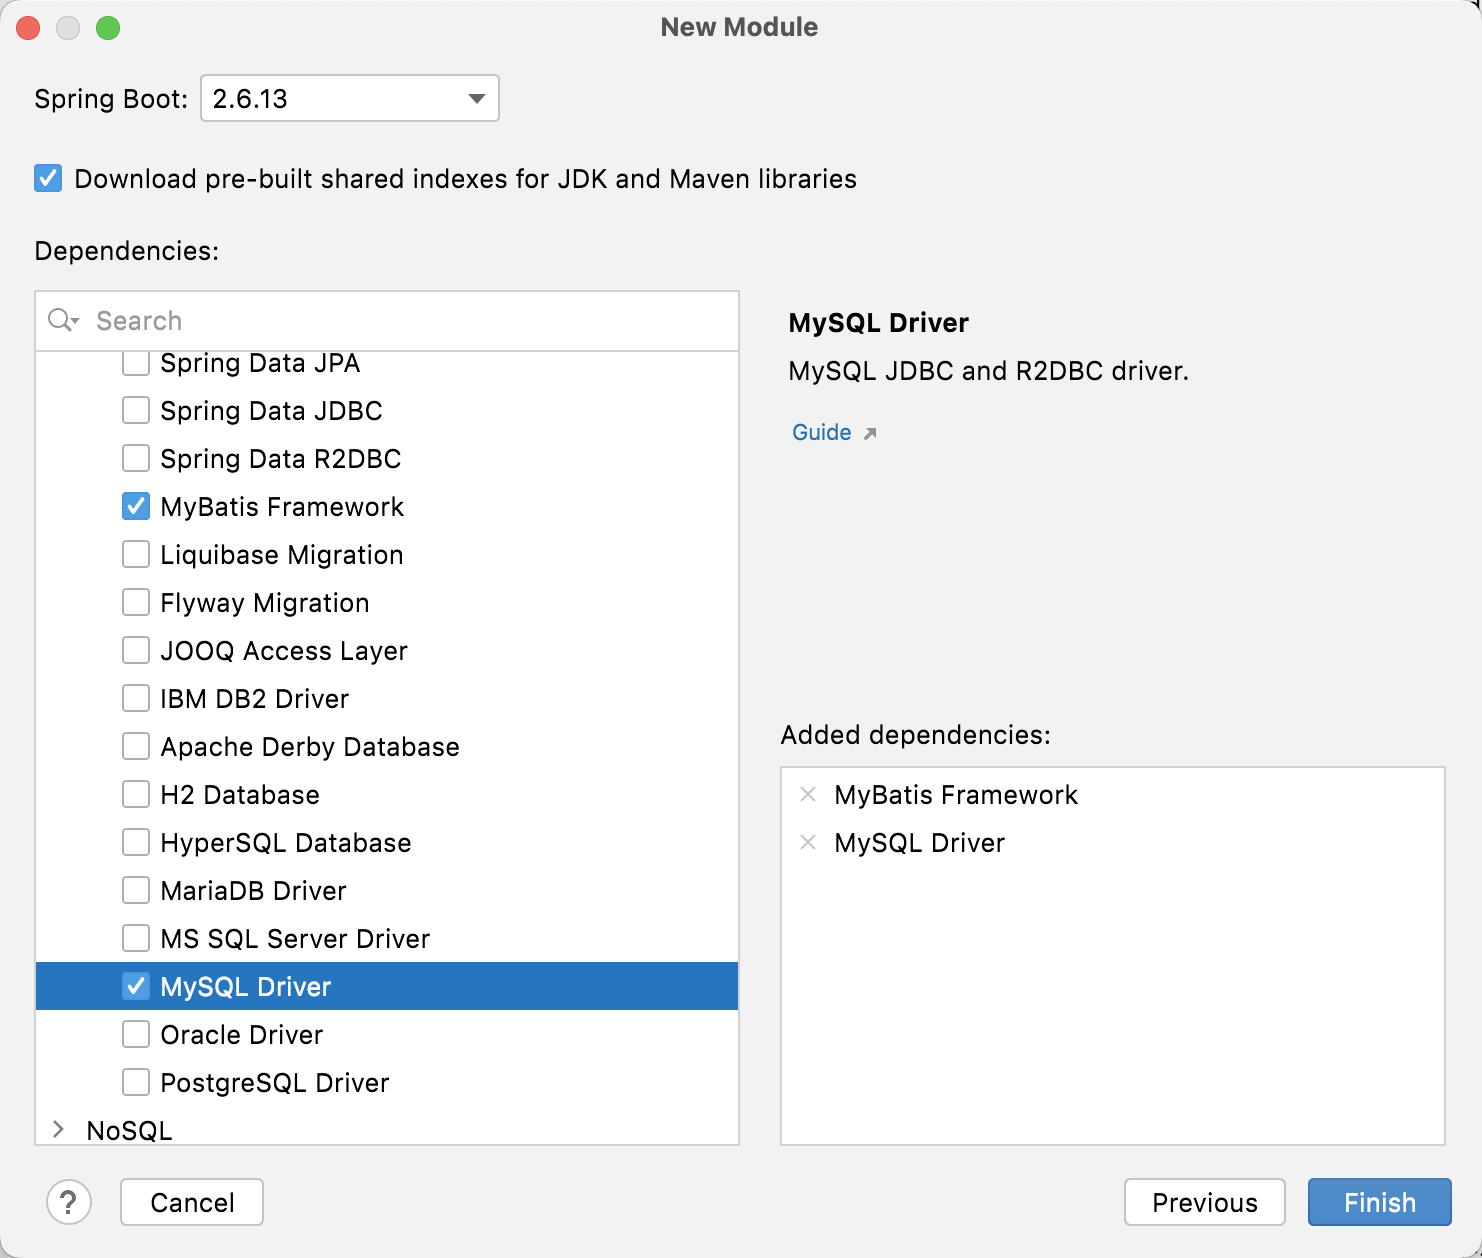Check Spring Data JDBC dependency
The width and height of the screenshot is (1482, 1258).
[136, 410]
